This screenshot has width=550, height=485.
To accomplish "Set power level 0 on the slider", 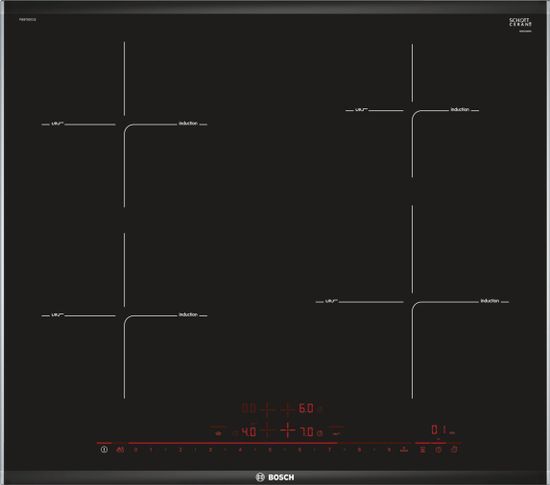I will 136,450.
